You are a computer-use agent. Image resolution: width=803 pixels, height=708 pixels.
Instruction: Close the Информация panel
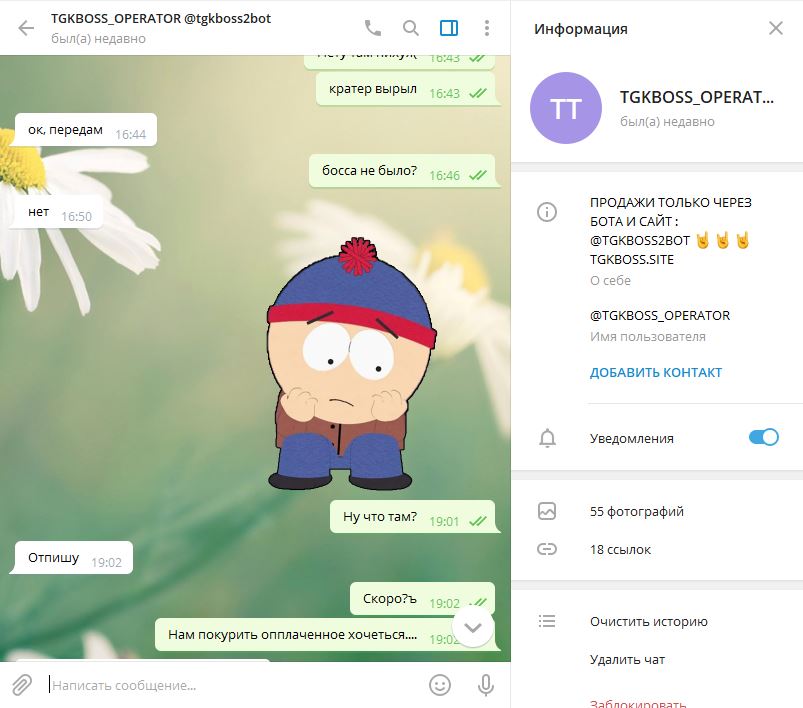click(776, 28)
